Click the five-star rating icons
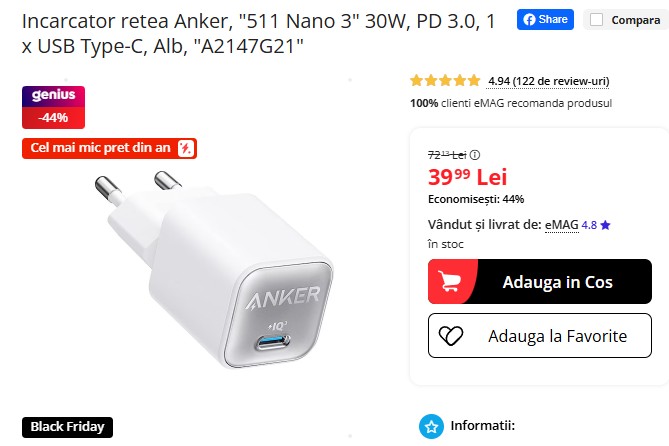Image resolution: width=669 pixels, height=446 pixels. click(x=445, y=81)
